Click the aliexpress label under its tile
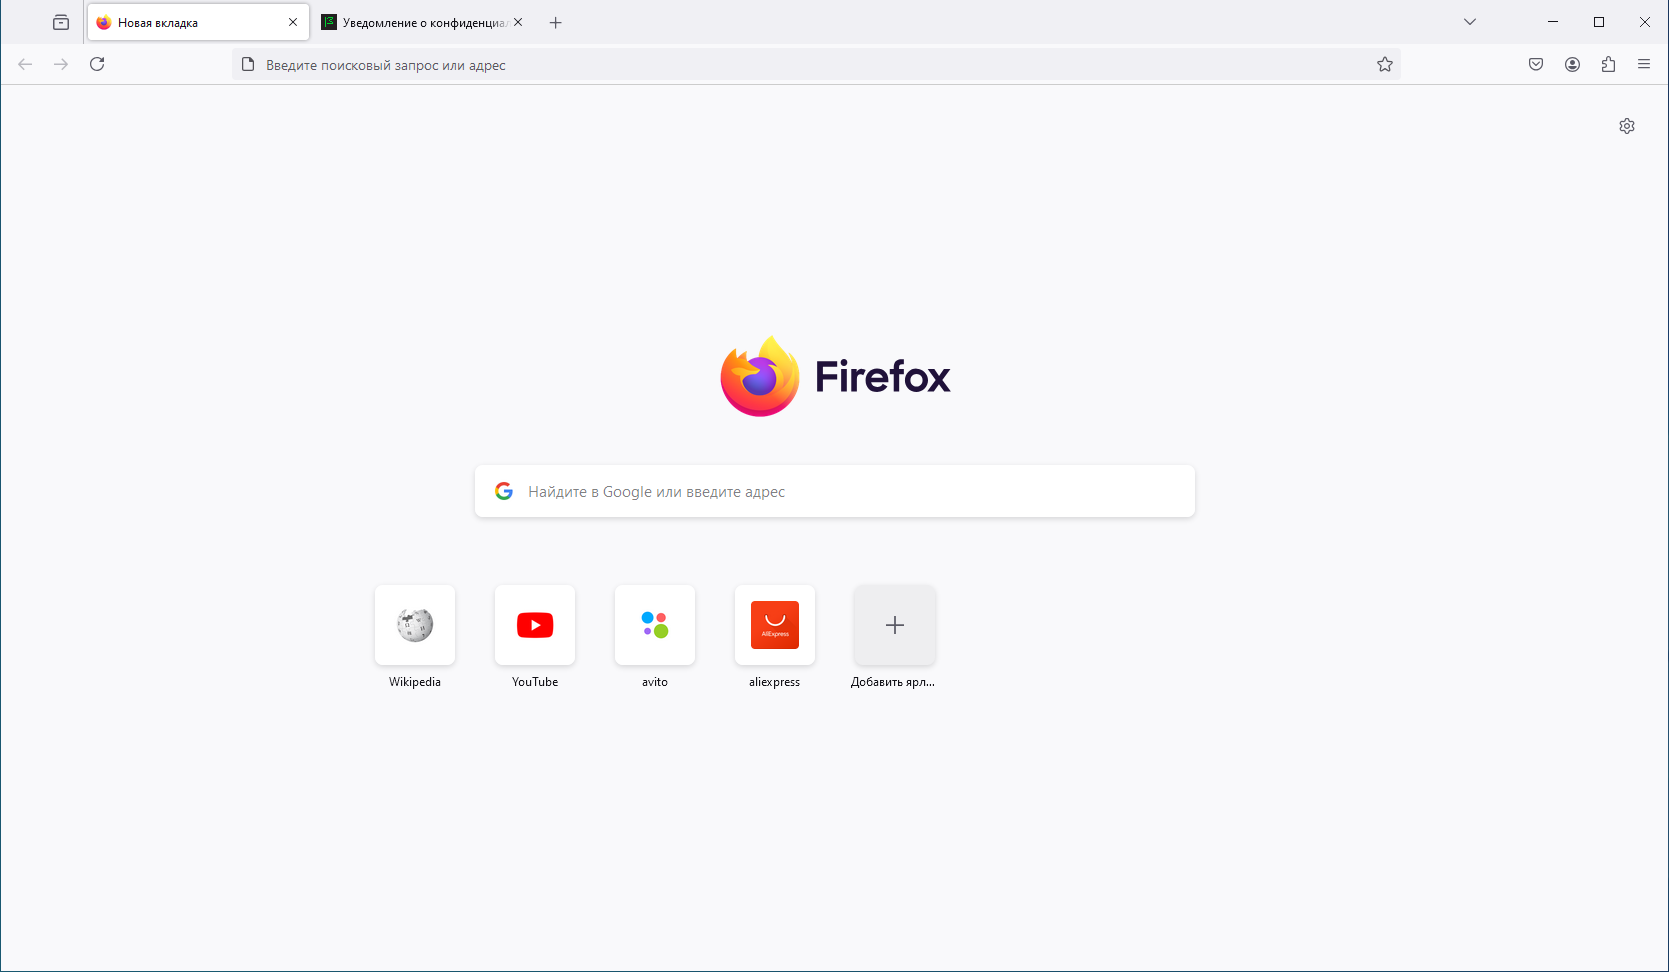1669x972 pixels. tap(775, 682)
